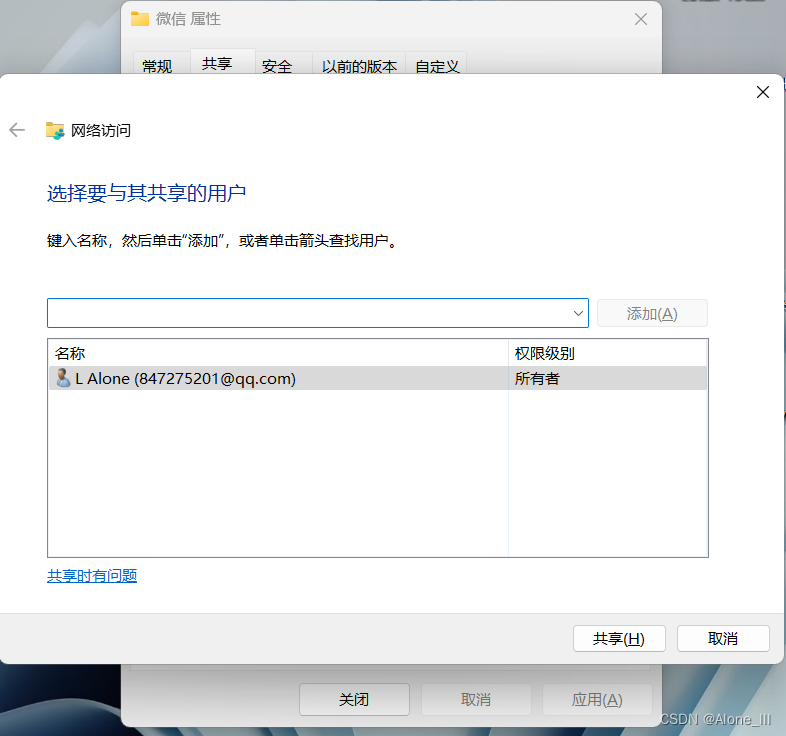
Task: Click the 共享(H) share button
Action: pos(619,638)
